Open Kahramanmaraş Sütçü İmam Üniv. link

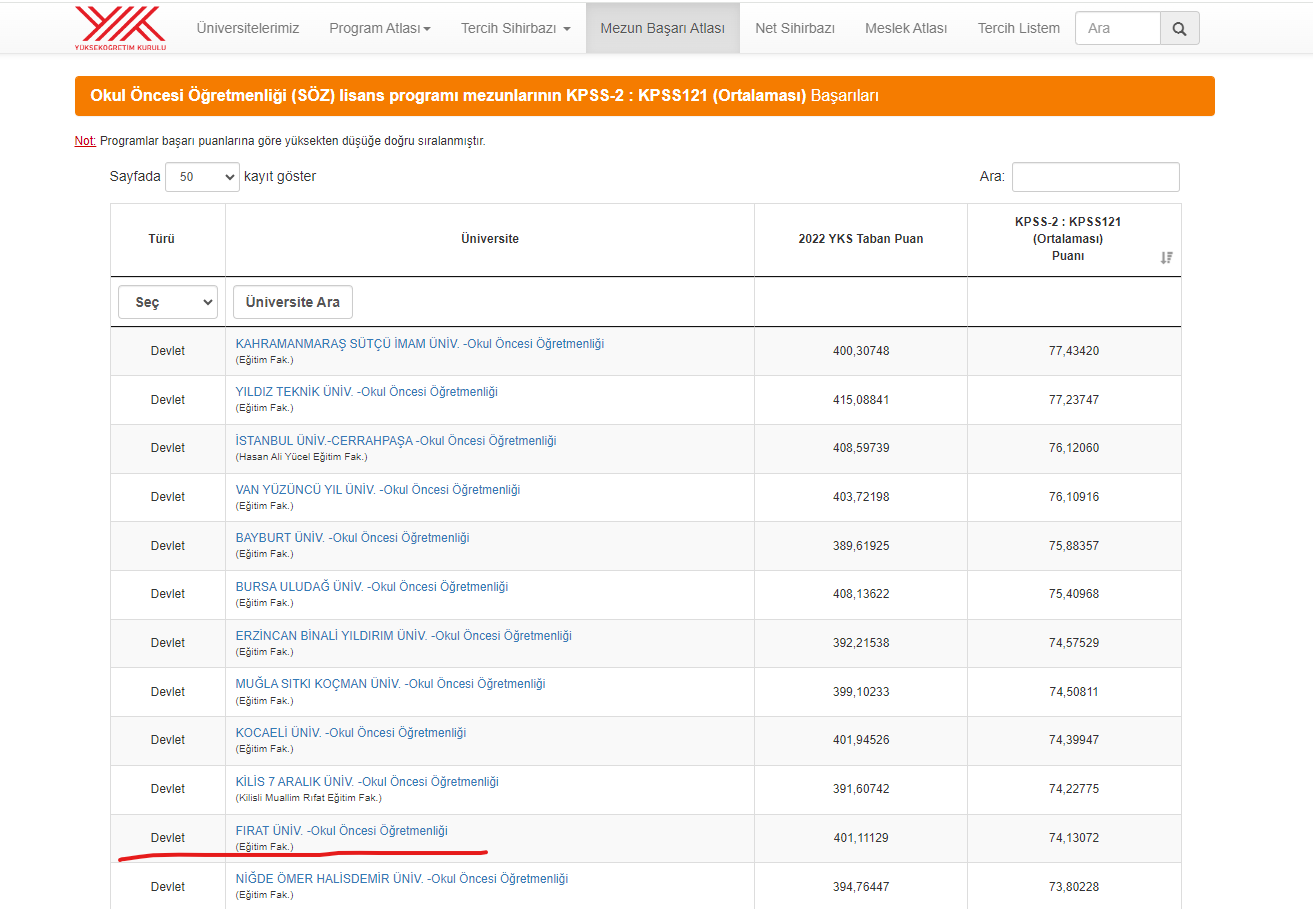point(420,343)
